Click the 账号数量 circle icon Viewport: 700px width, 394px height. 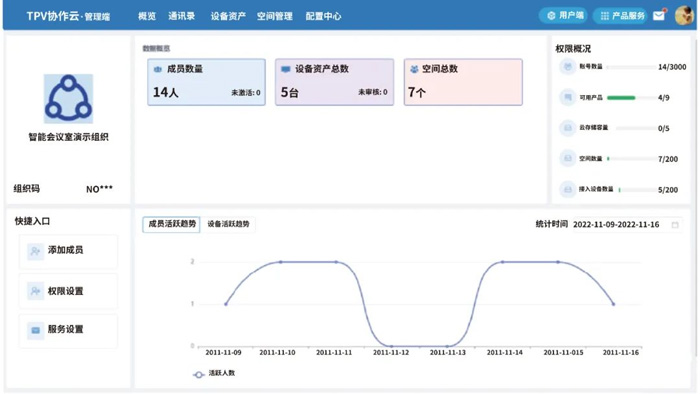point(567,67)
